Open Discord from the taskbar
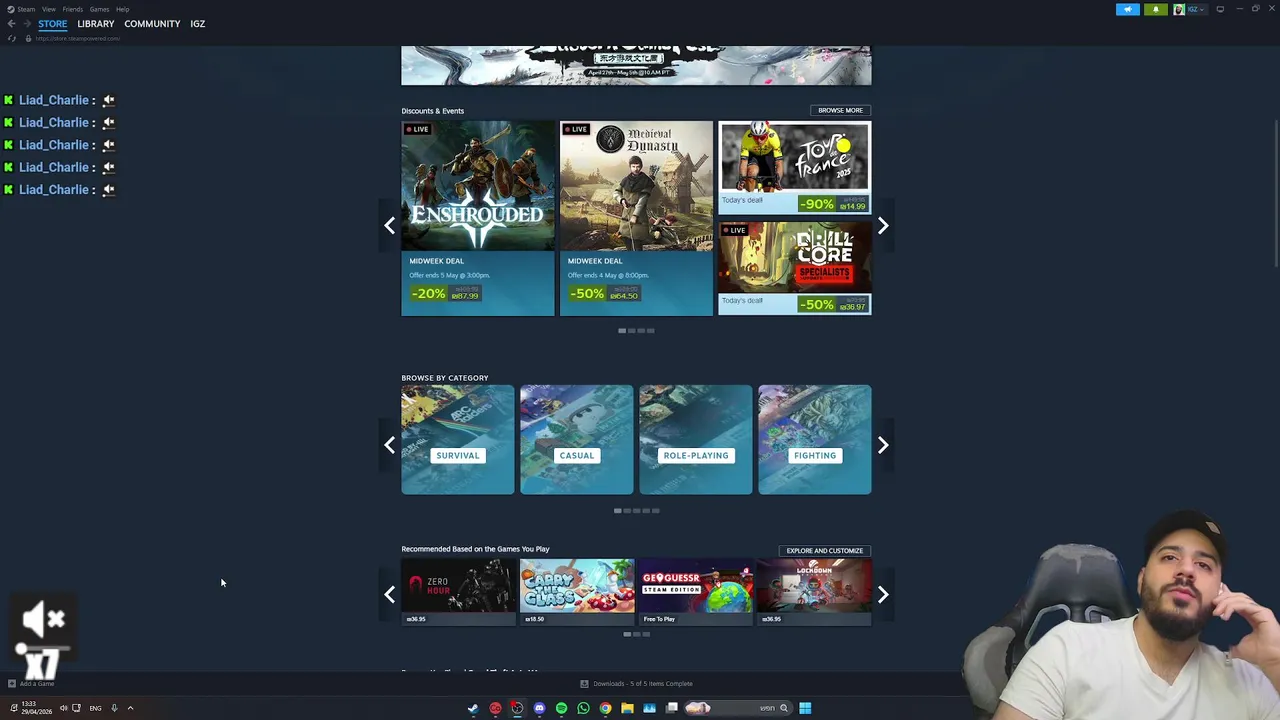This screenshot has width=1280, height=720. pos(539,708)
